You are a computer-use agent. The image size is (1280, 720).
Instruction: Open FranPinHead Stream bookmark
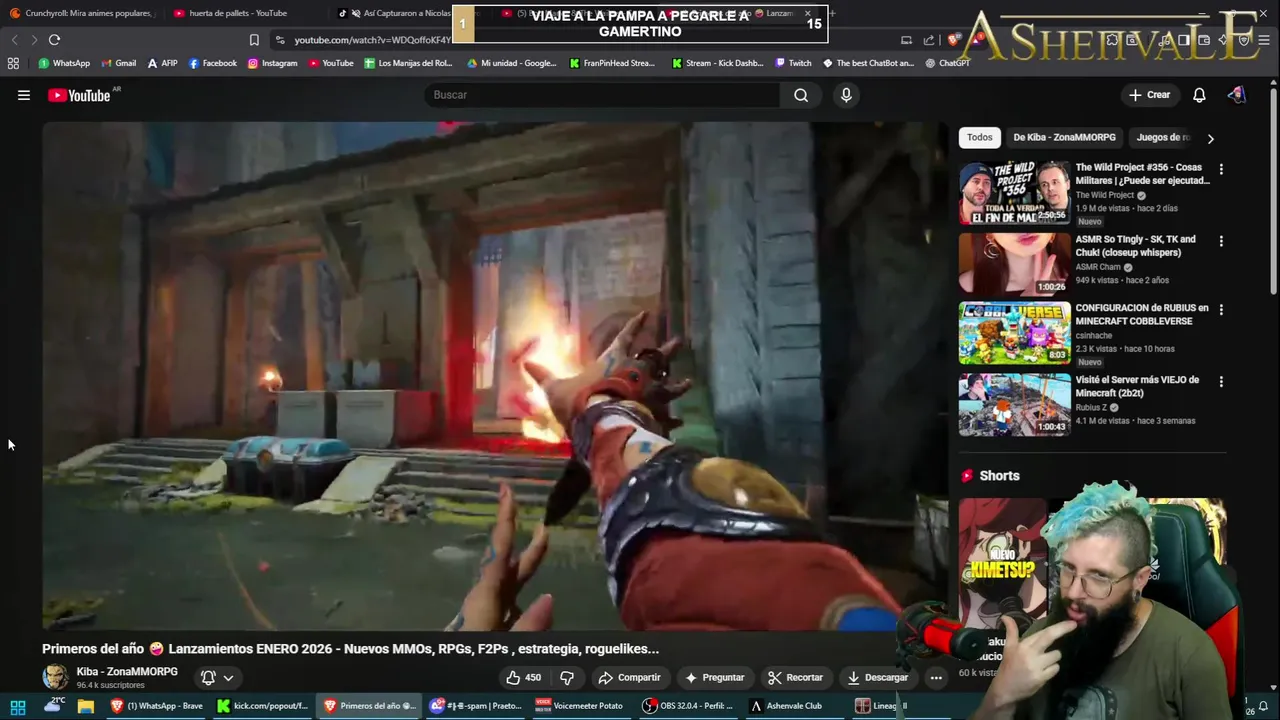tap(612, 63)
